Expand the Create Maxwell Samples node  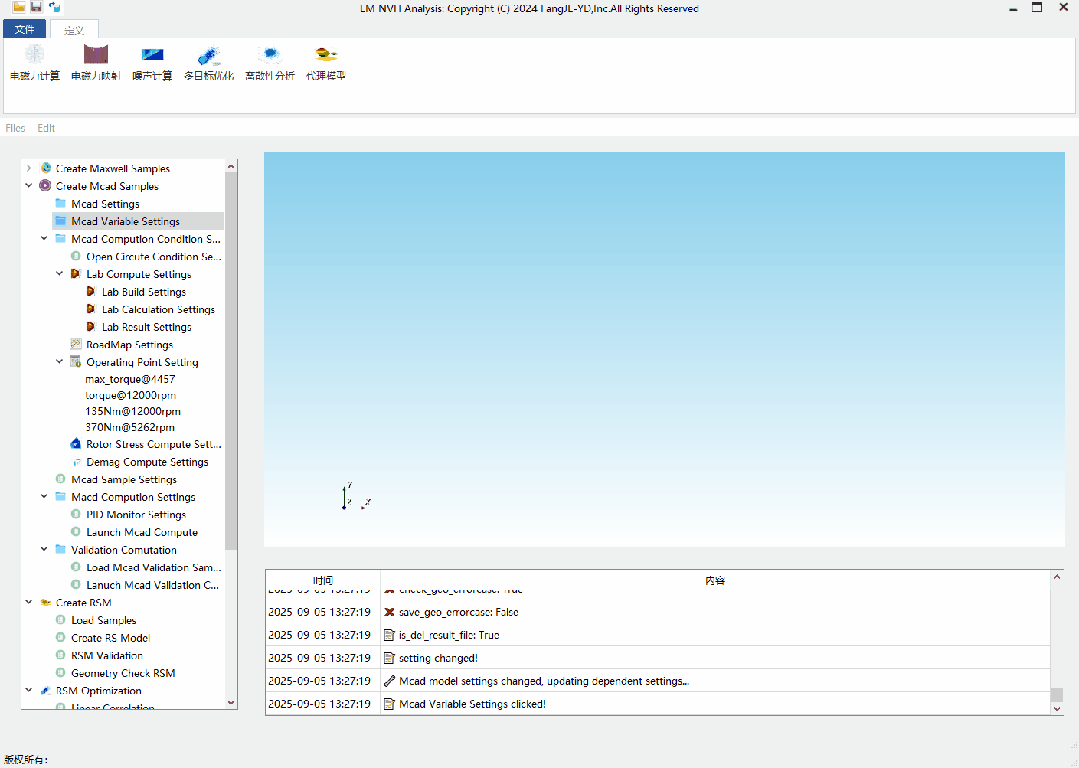[29, 168]
